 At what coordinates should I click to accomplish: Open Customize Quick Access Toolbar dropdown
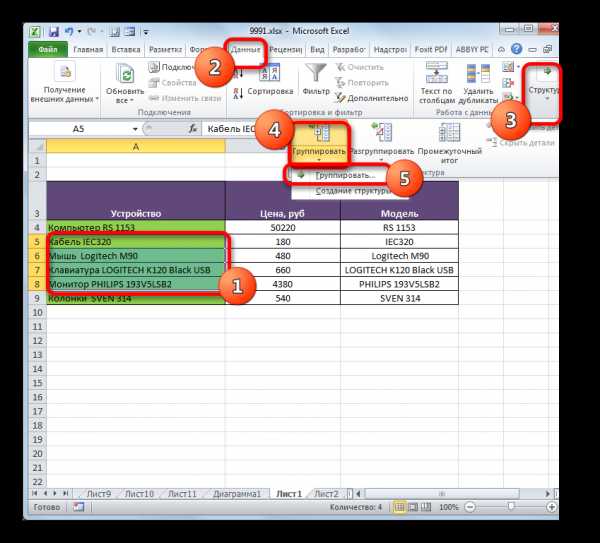(146, 32)
